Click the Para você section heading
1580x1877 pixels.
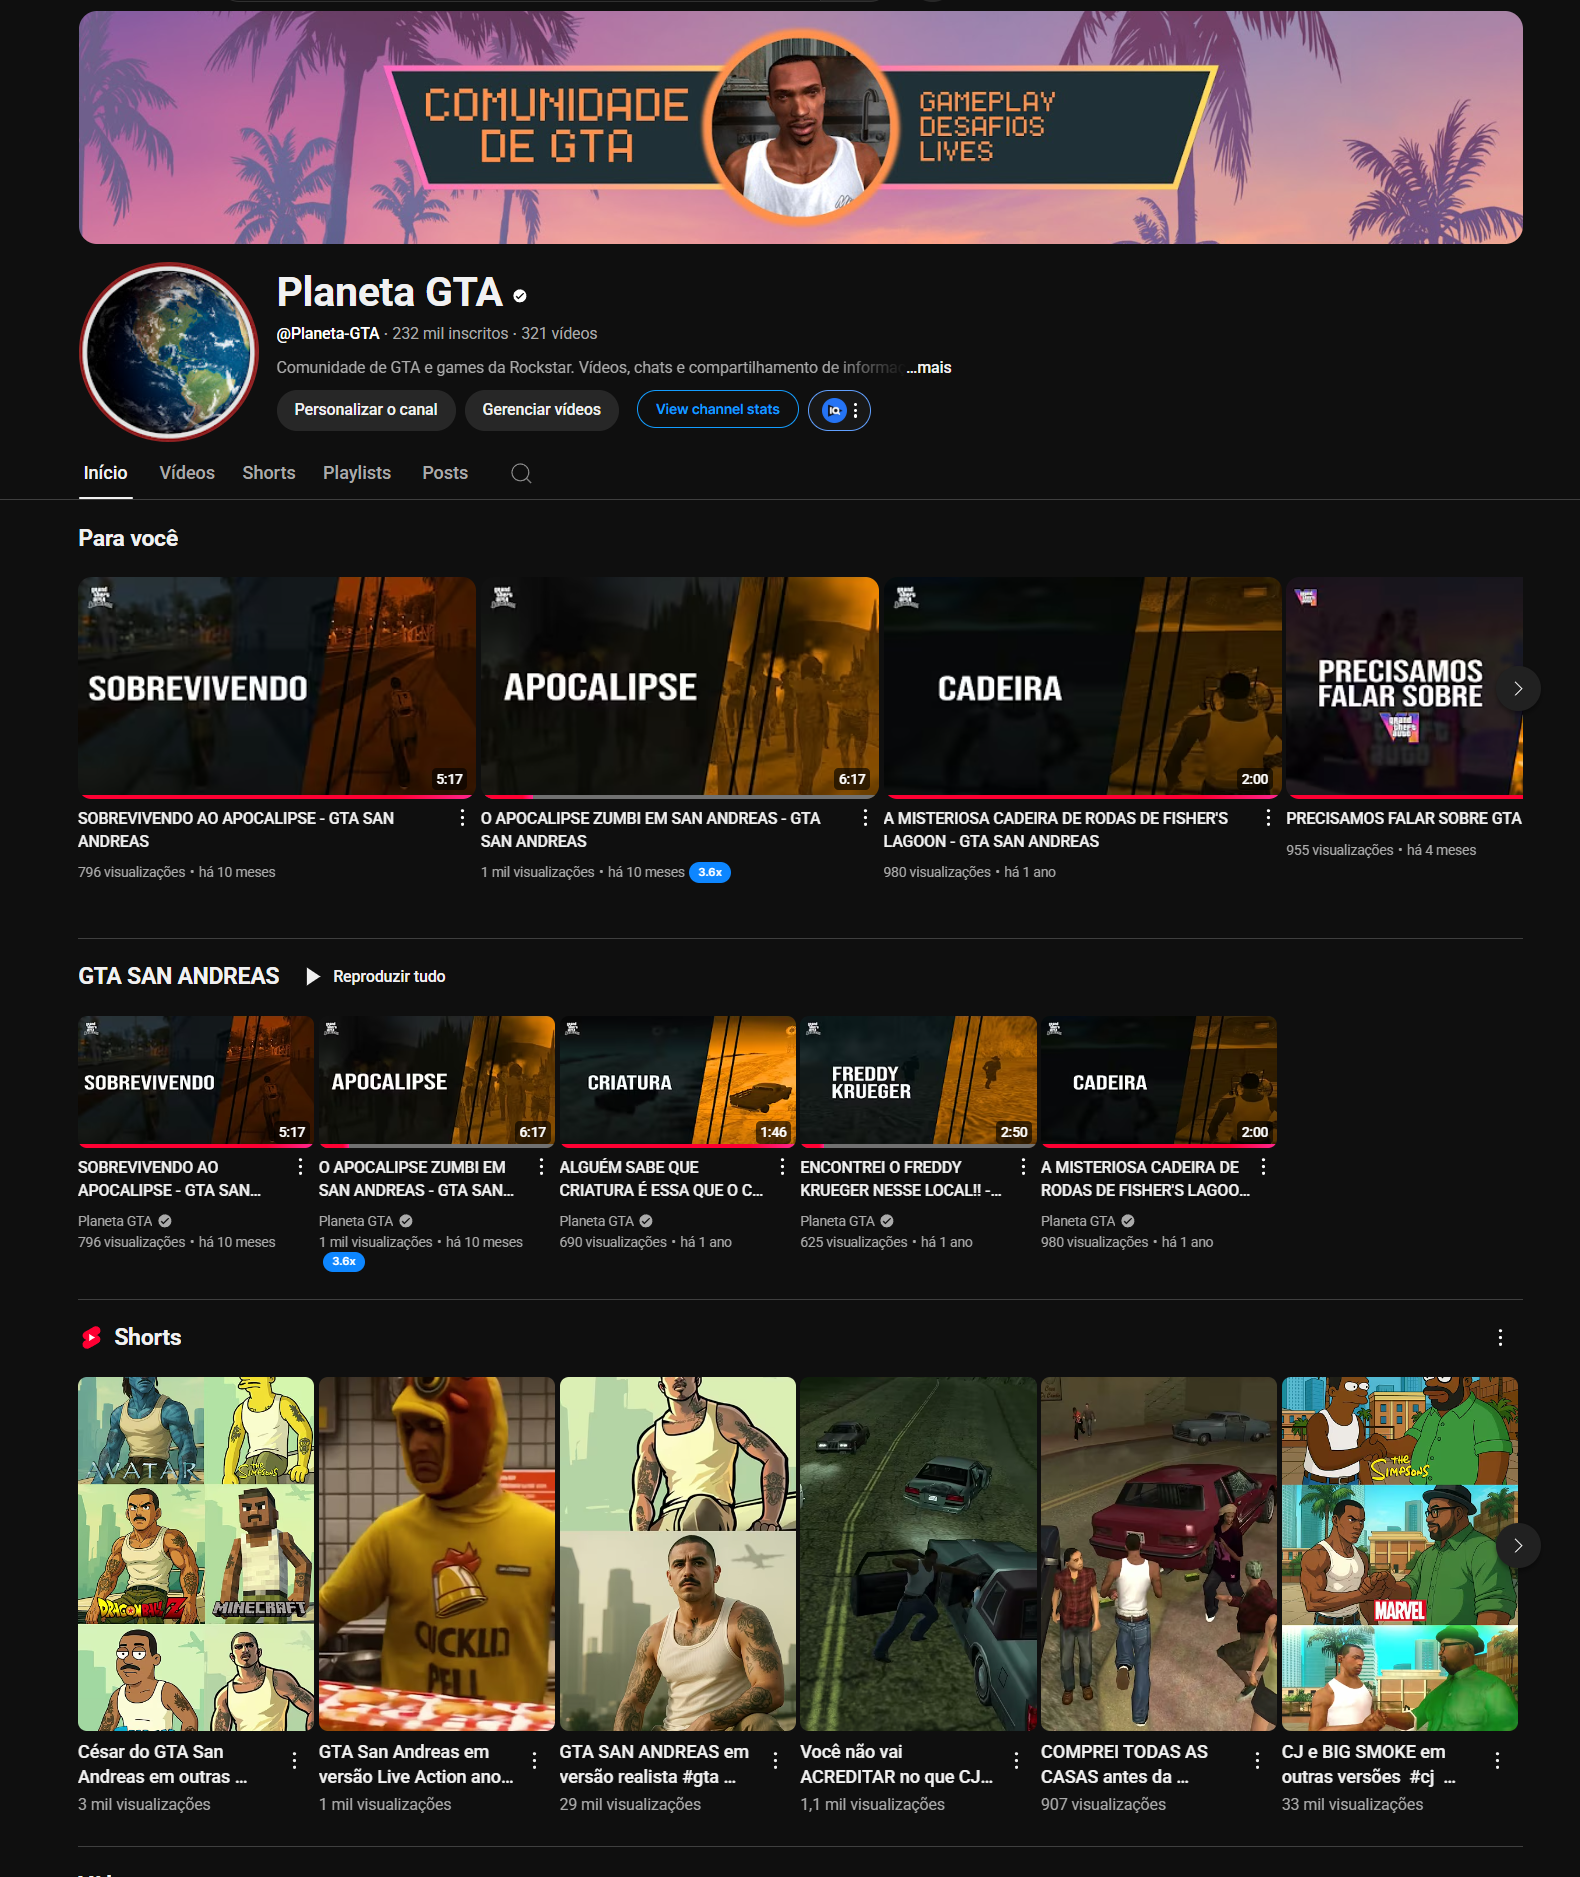click(x=128, y=538)
